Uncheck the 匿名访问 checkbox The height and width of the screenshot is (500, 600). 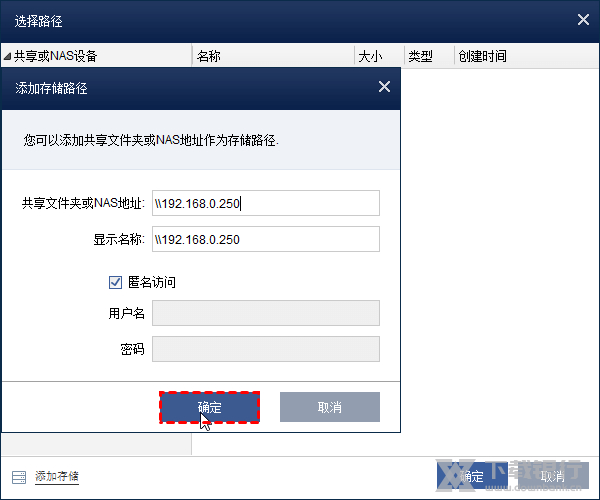115,283
